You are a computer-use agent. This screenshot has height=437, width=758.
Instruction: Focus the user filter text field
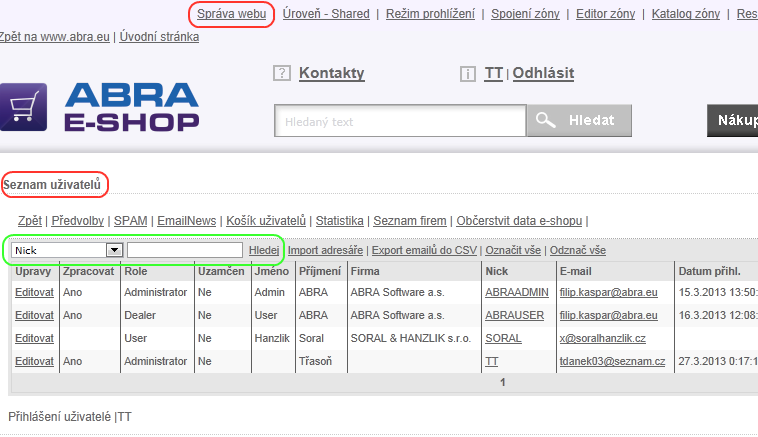[x=185, y=250]
